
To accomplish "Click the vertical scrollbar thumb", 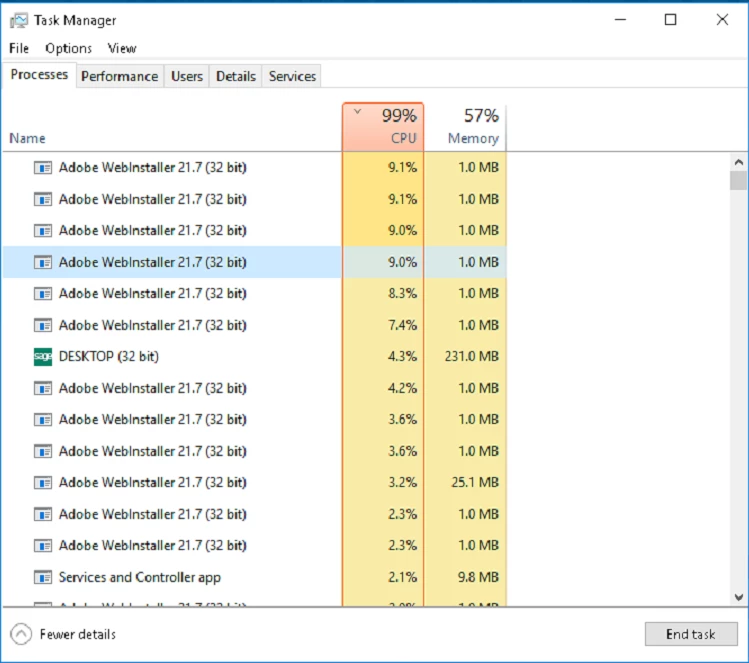I will point(738,181).
